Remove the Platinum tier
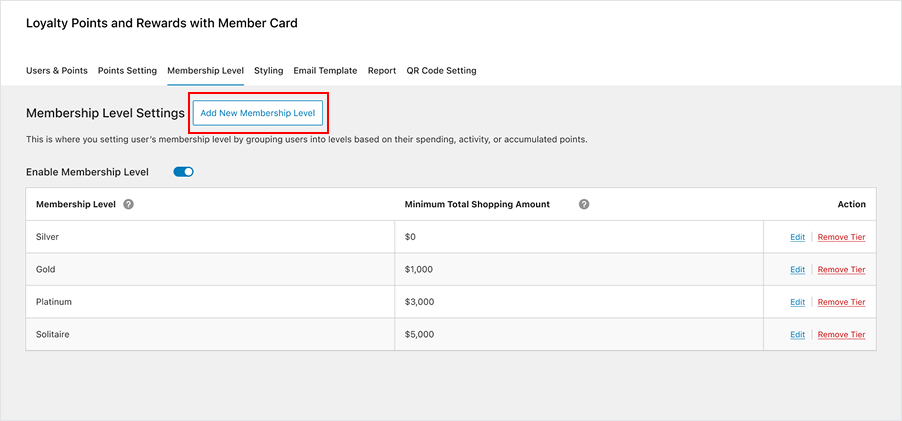 pos(841,302)
